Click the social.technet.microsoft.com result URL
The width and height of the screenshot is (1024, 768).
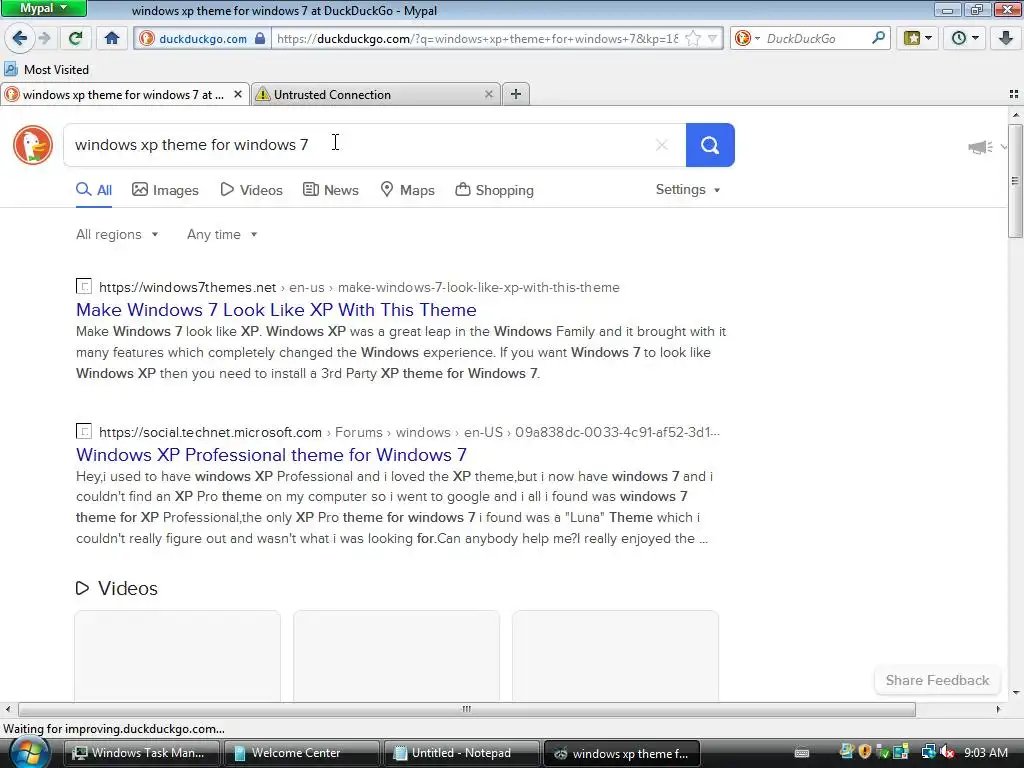click(409, 432)
